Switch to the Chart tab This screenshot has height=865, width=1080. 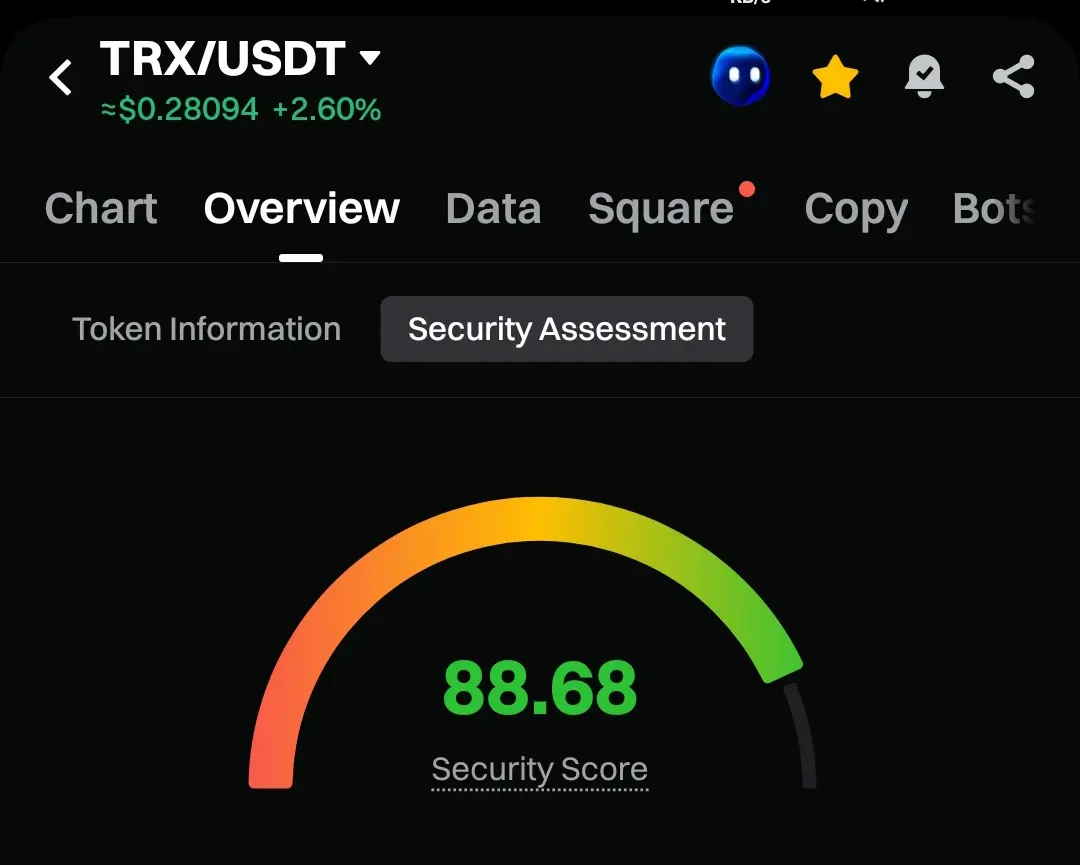101,208
